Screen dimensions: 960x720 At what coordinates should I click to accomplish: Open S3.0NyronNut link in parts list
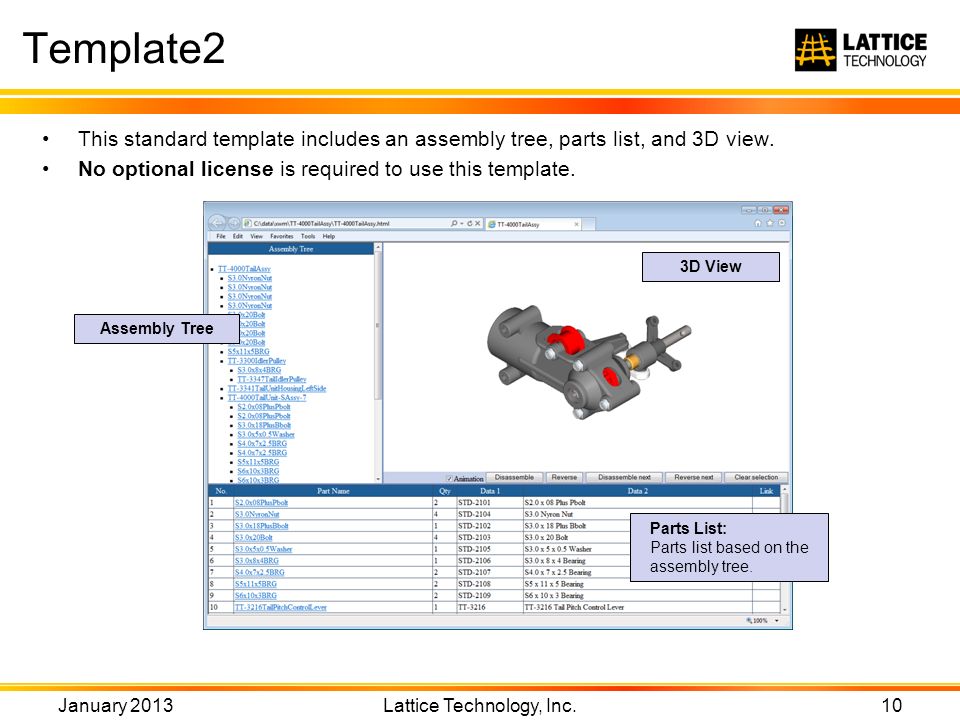click(x=257, y=514)
